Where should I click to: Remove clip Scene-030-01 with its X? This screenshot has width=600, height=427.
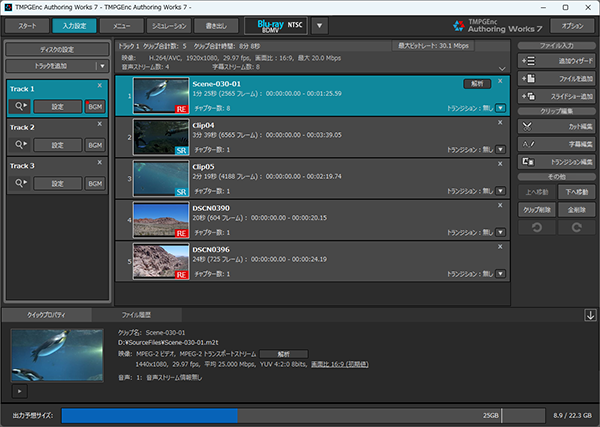pyautogui.click(x=500, y=81)
